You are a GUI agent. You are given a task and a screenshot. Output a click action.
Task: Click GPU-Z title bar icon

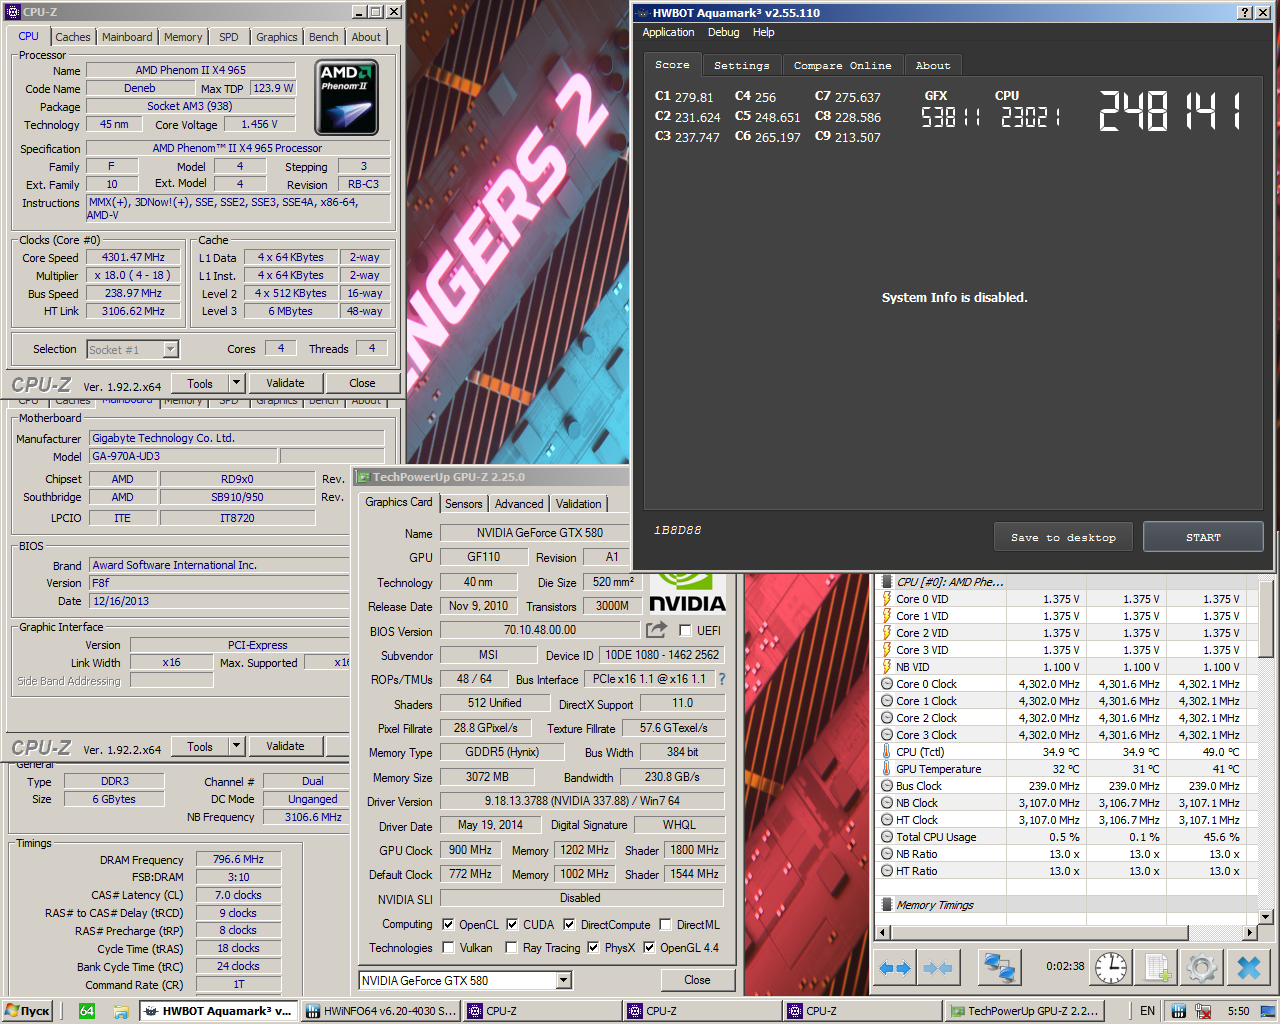click(x=364, y=477)
